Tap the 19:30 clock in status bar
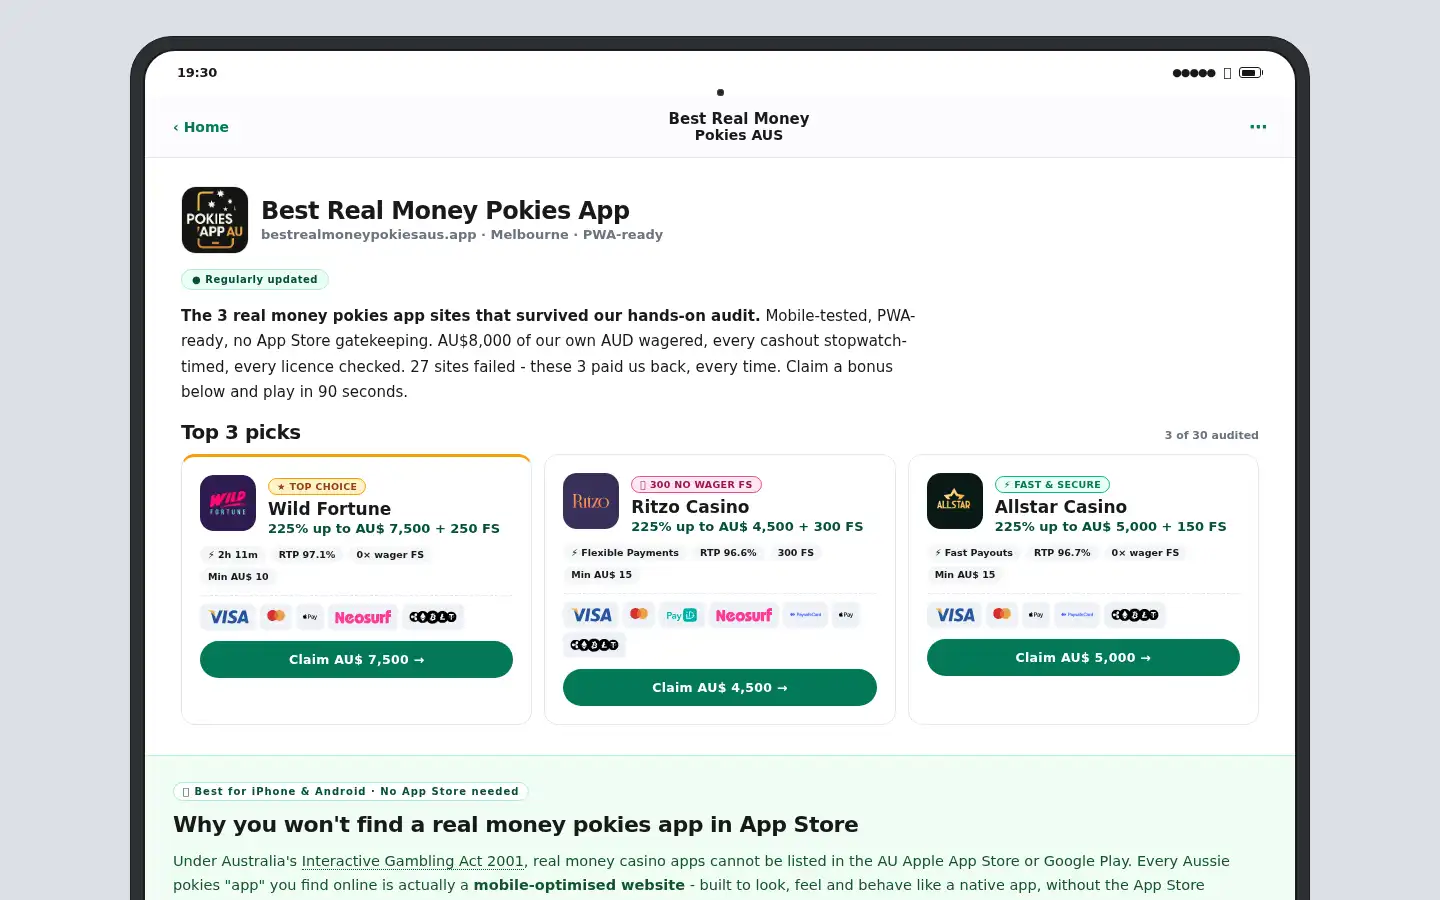Image resolution: width=1440 pixels, height=900 pixels. 197,73
